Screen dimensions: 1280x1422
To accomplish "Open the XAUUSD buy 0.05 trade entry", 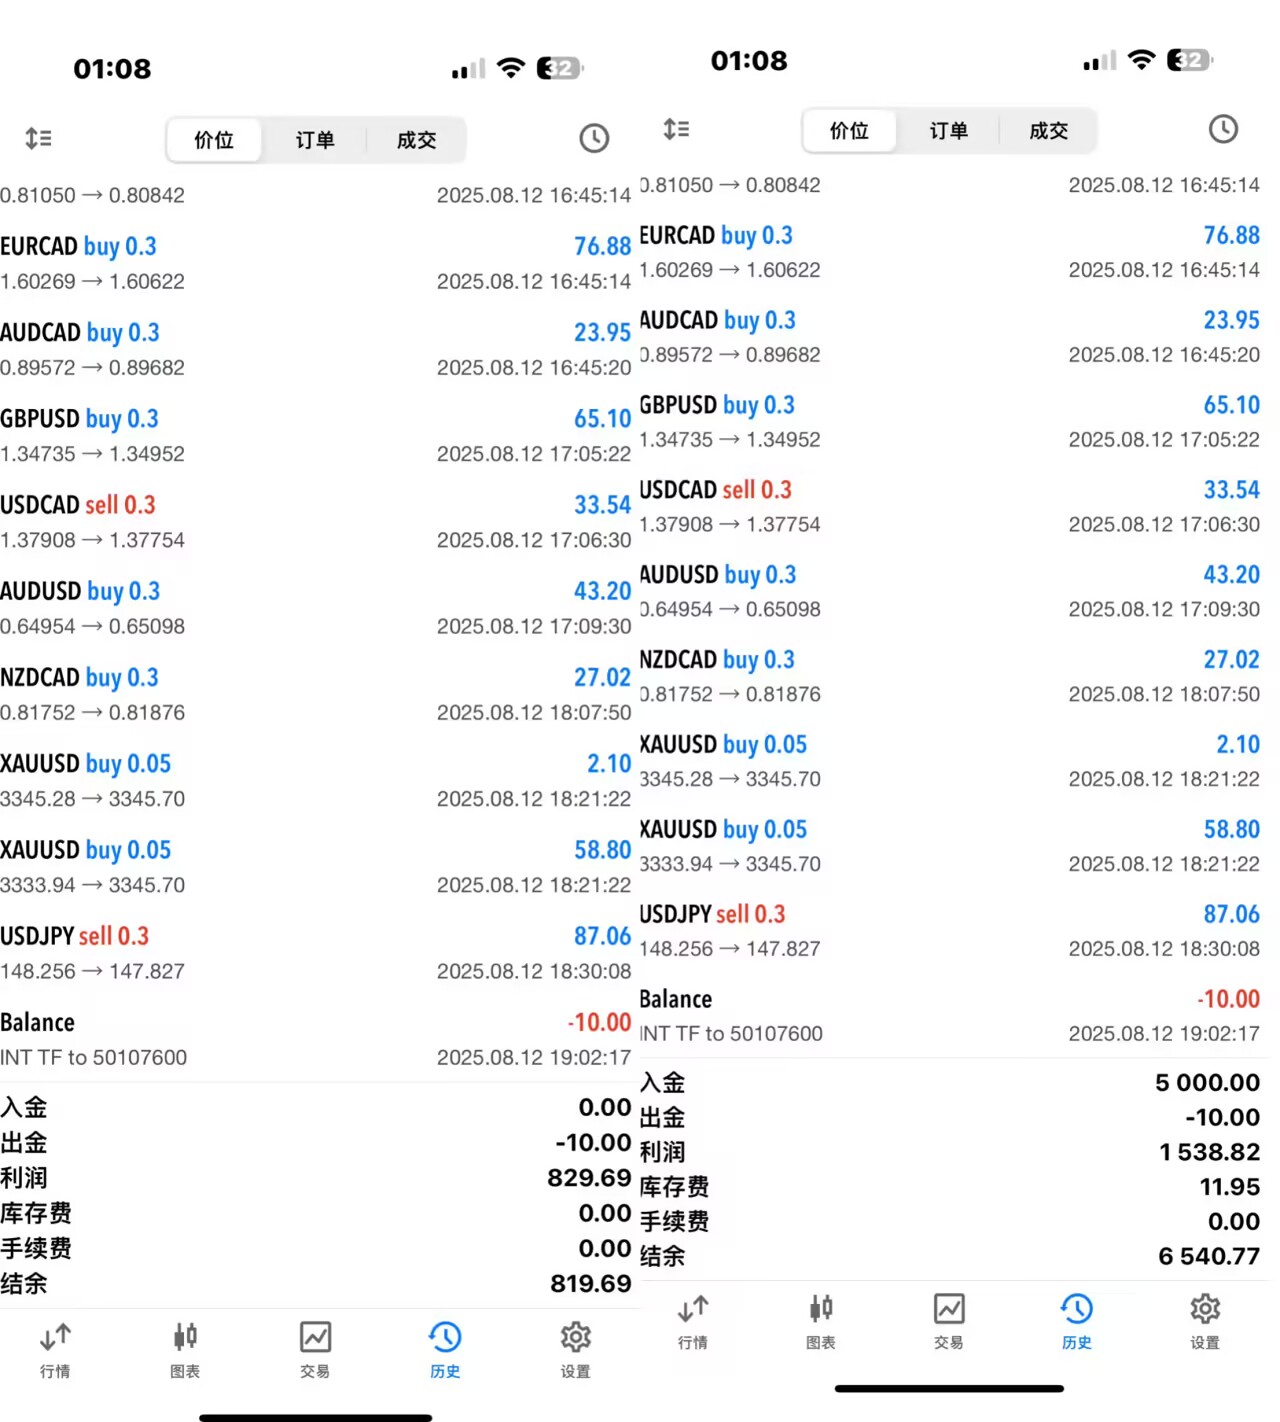I will 300,780.
